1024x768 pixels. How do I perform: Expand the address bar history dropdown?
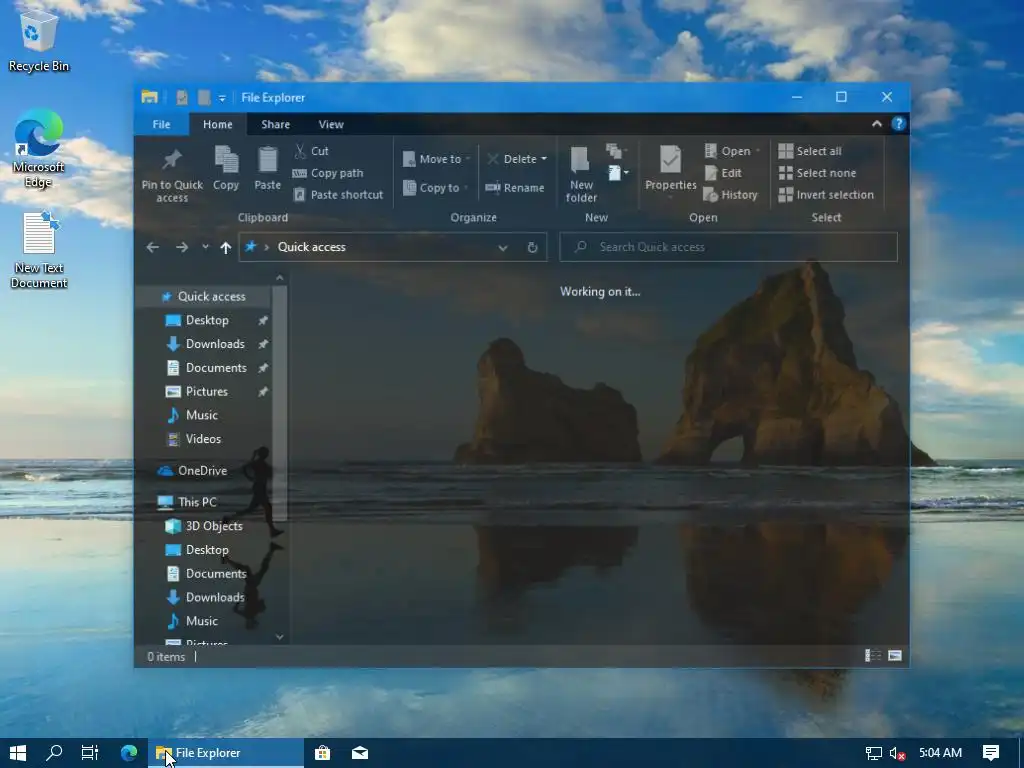click(x=503, y=247)
